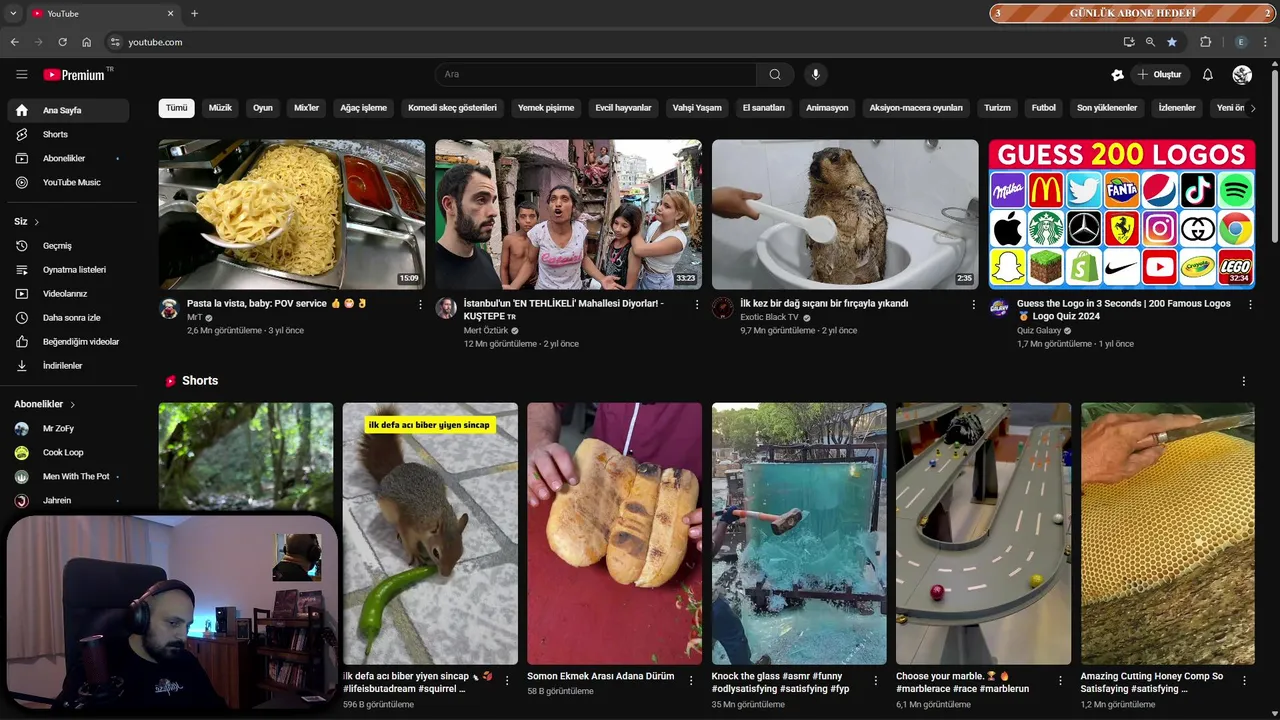The image size is (1280, 720).
Task: Open the browser extensions puzzle icon
Action: 1205,42
